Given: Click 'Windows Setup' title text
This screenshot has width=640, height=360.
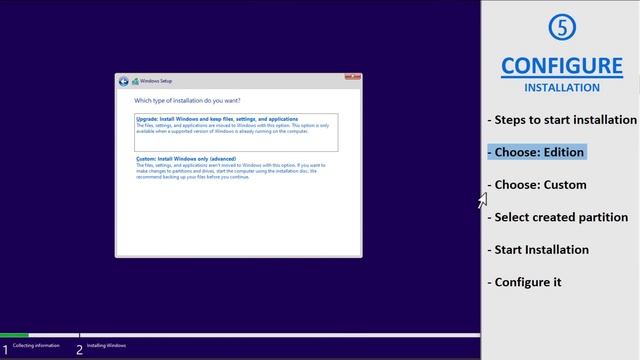Looking at the screenshot, I should point(156,81).
